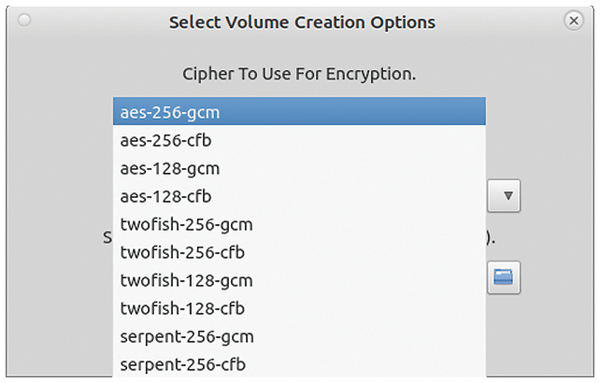Viewport: 600px width, 383px height.
Task: Select aes-128-cfb in the dropdown list
Action: tap(299, 195)
